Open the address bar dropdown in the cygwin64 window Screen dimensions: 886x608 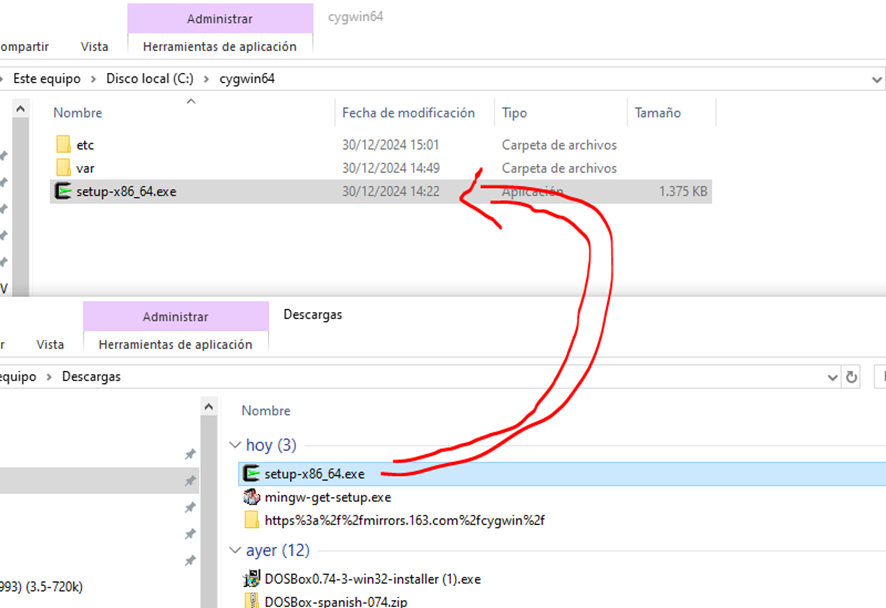click(878, 78)
